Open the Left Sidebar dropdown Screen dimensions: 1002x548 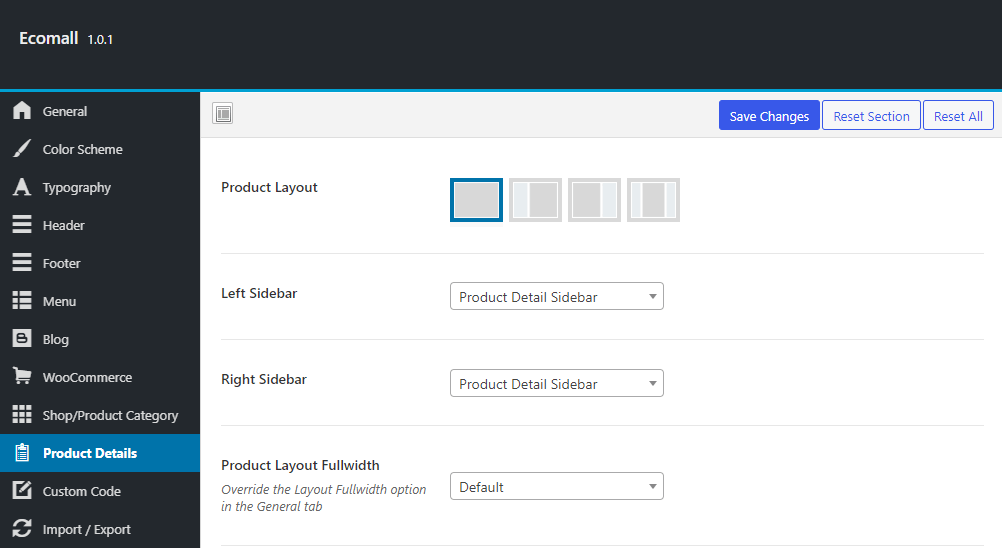click(x=557, y=296)
